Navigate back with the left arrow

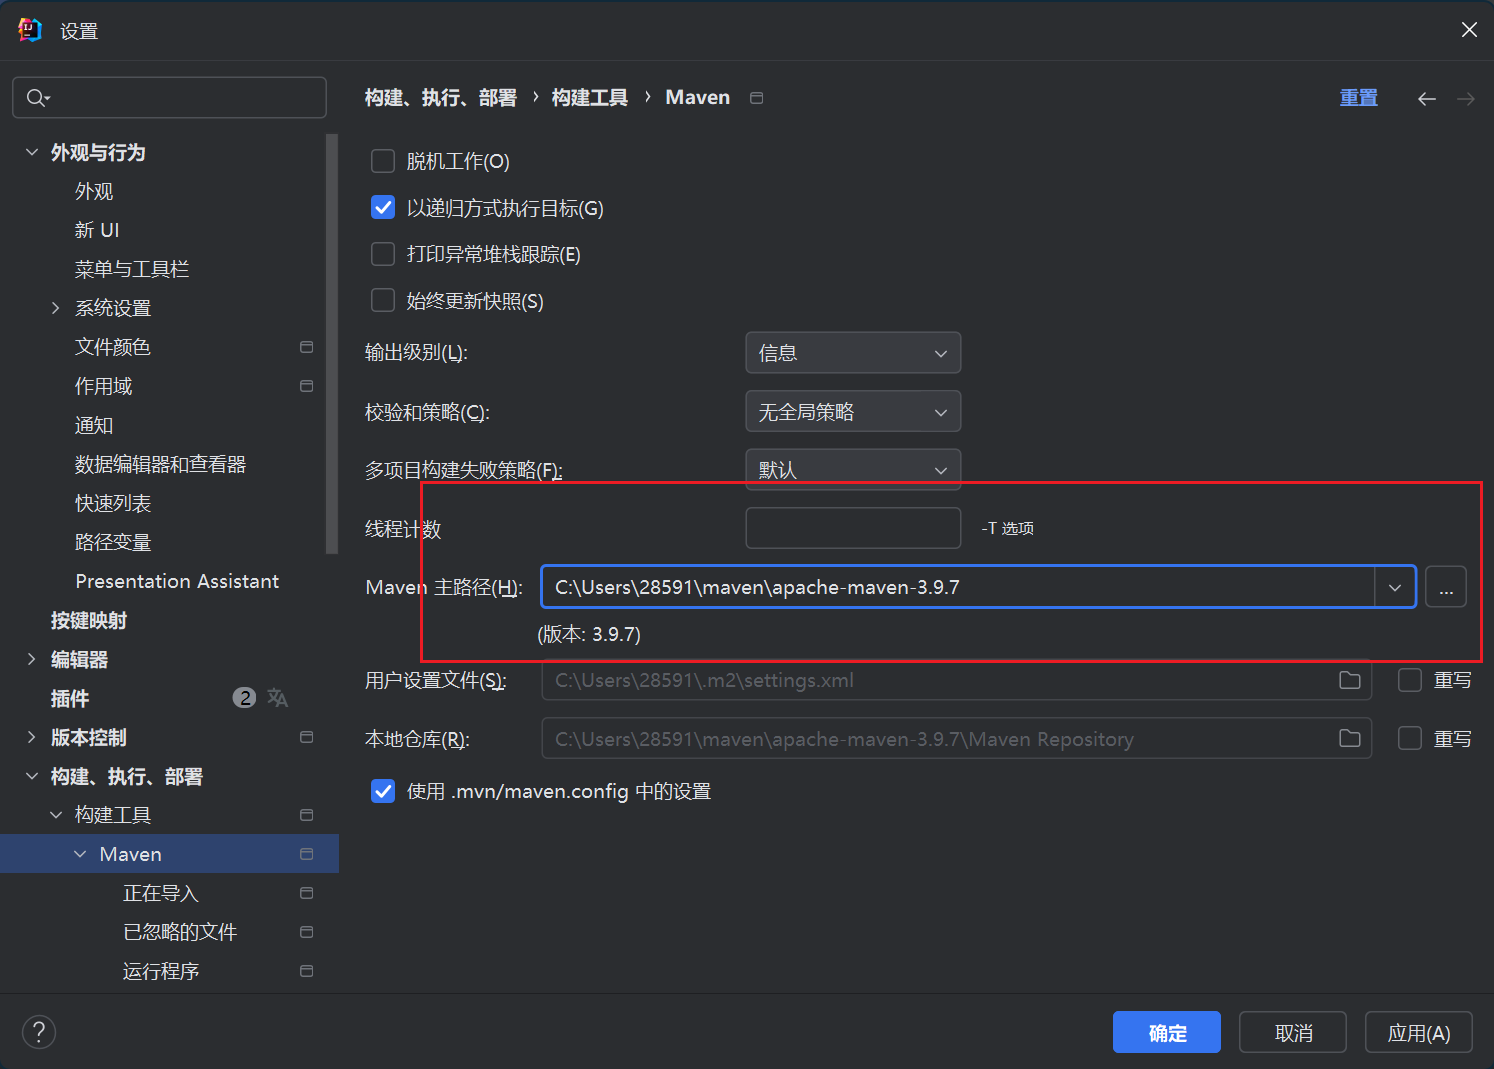(1427, 98)
